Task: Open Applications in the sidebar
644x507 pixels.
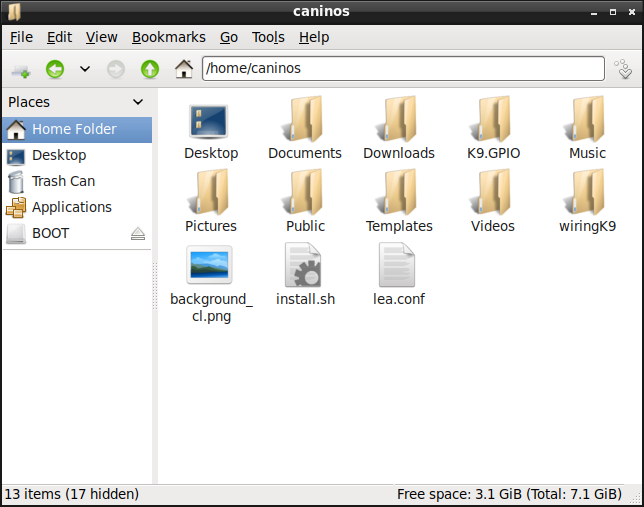Action: [x=78, y=207]
